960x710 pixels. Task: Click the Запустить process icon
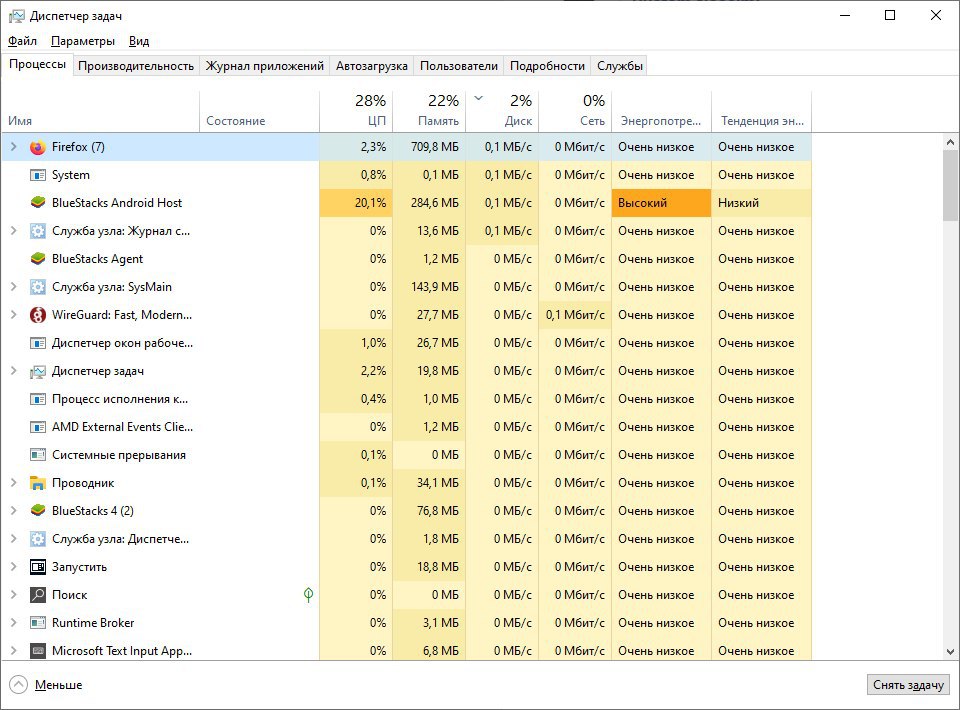pos(38,567)
